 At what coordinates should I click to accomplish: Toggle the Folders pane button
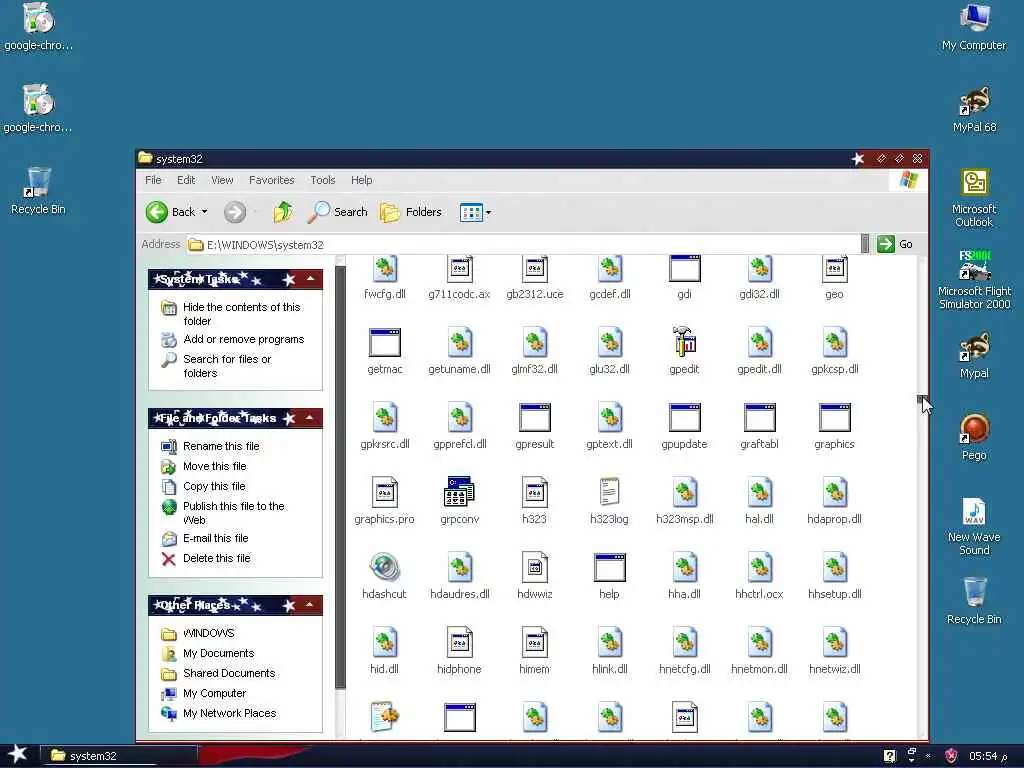(411, 212)
